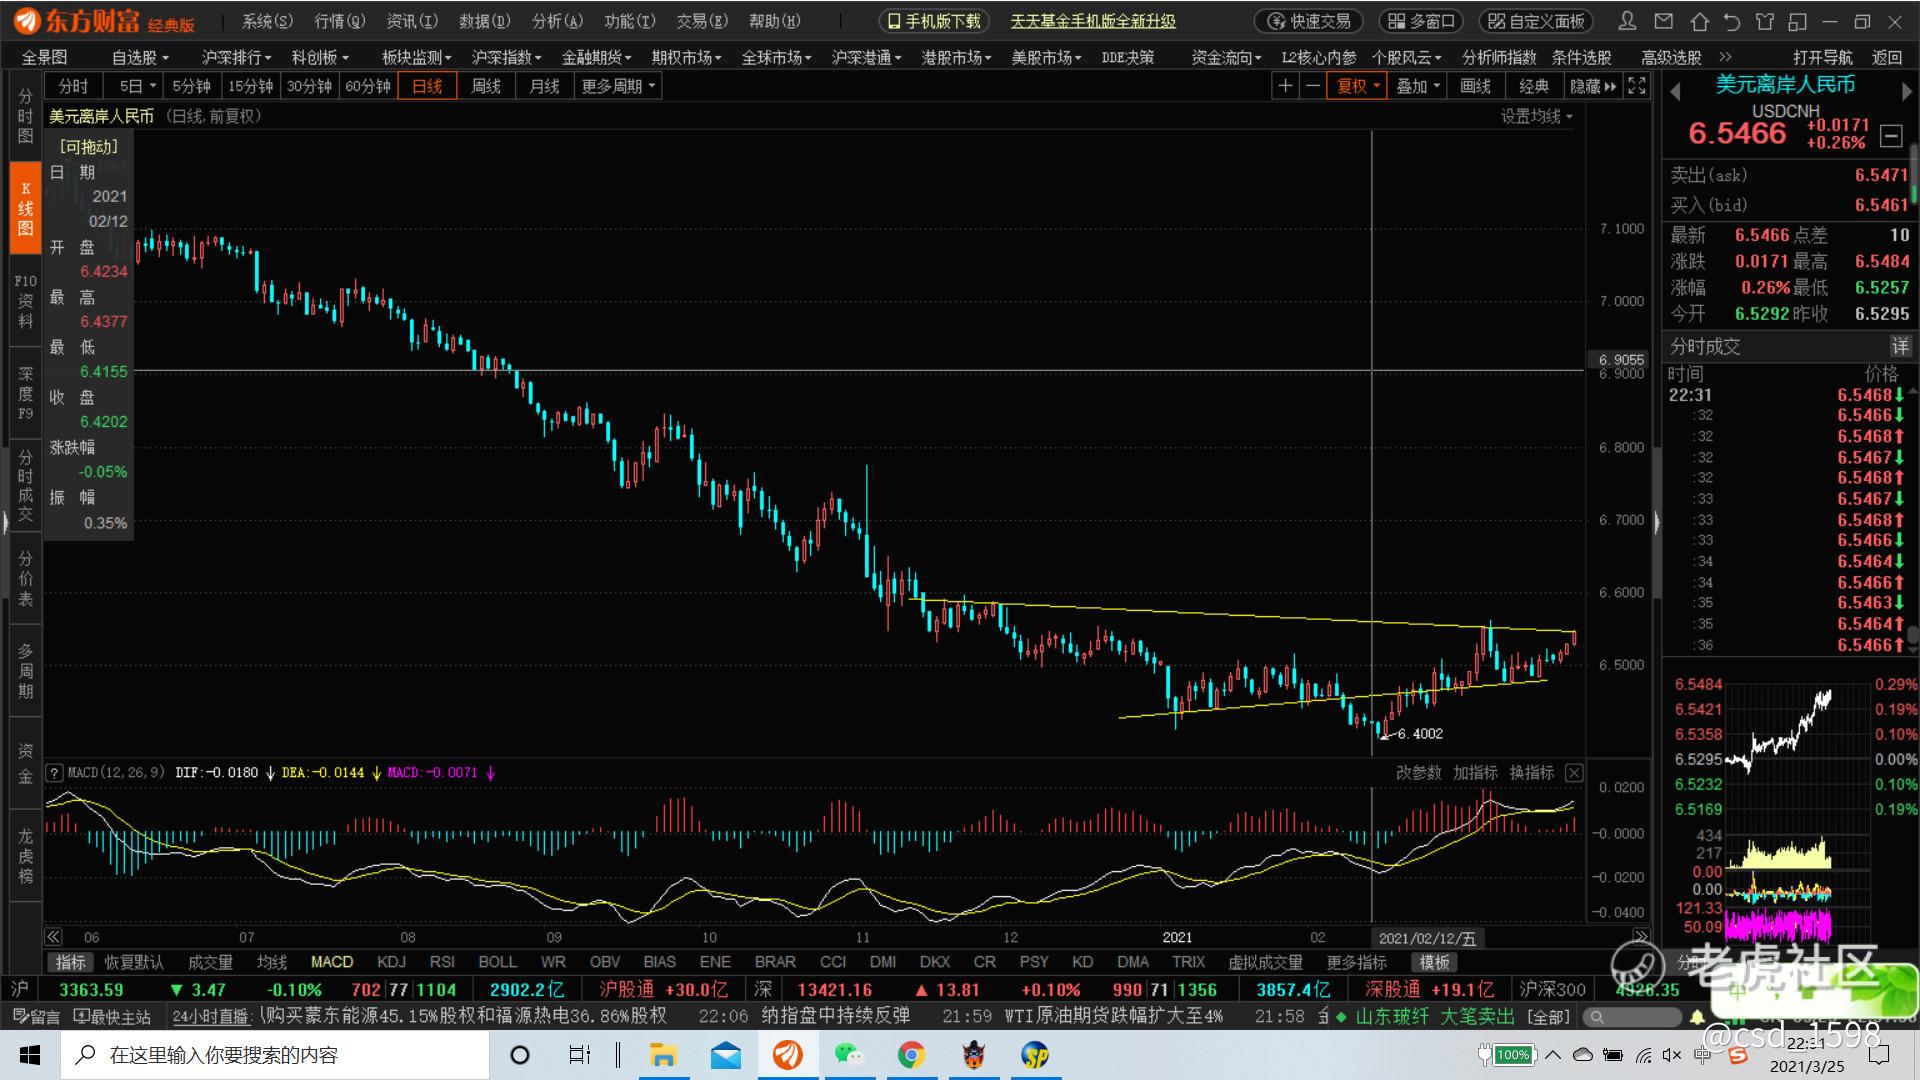Close the MACD indicator panel
This screenshot has height=1080, width=1920.
[x=1574, y=773]
